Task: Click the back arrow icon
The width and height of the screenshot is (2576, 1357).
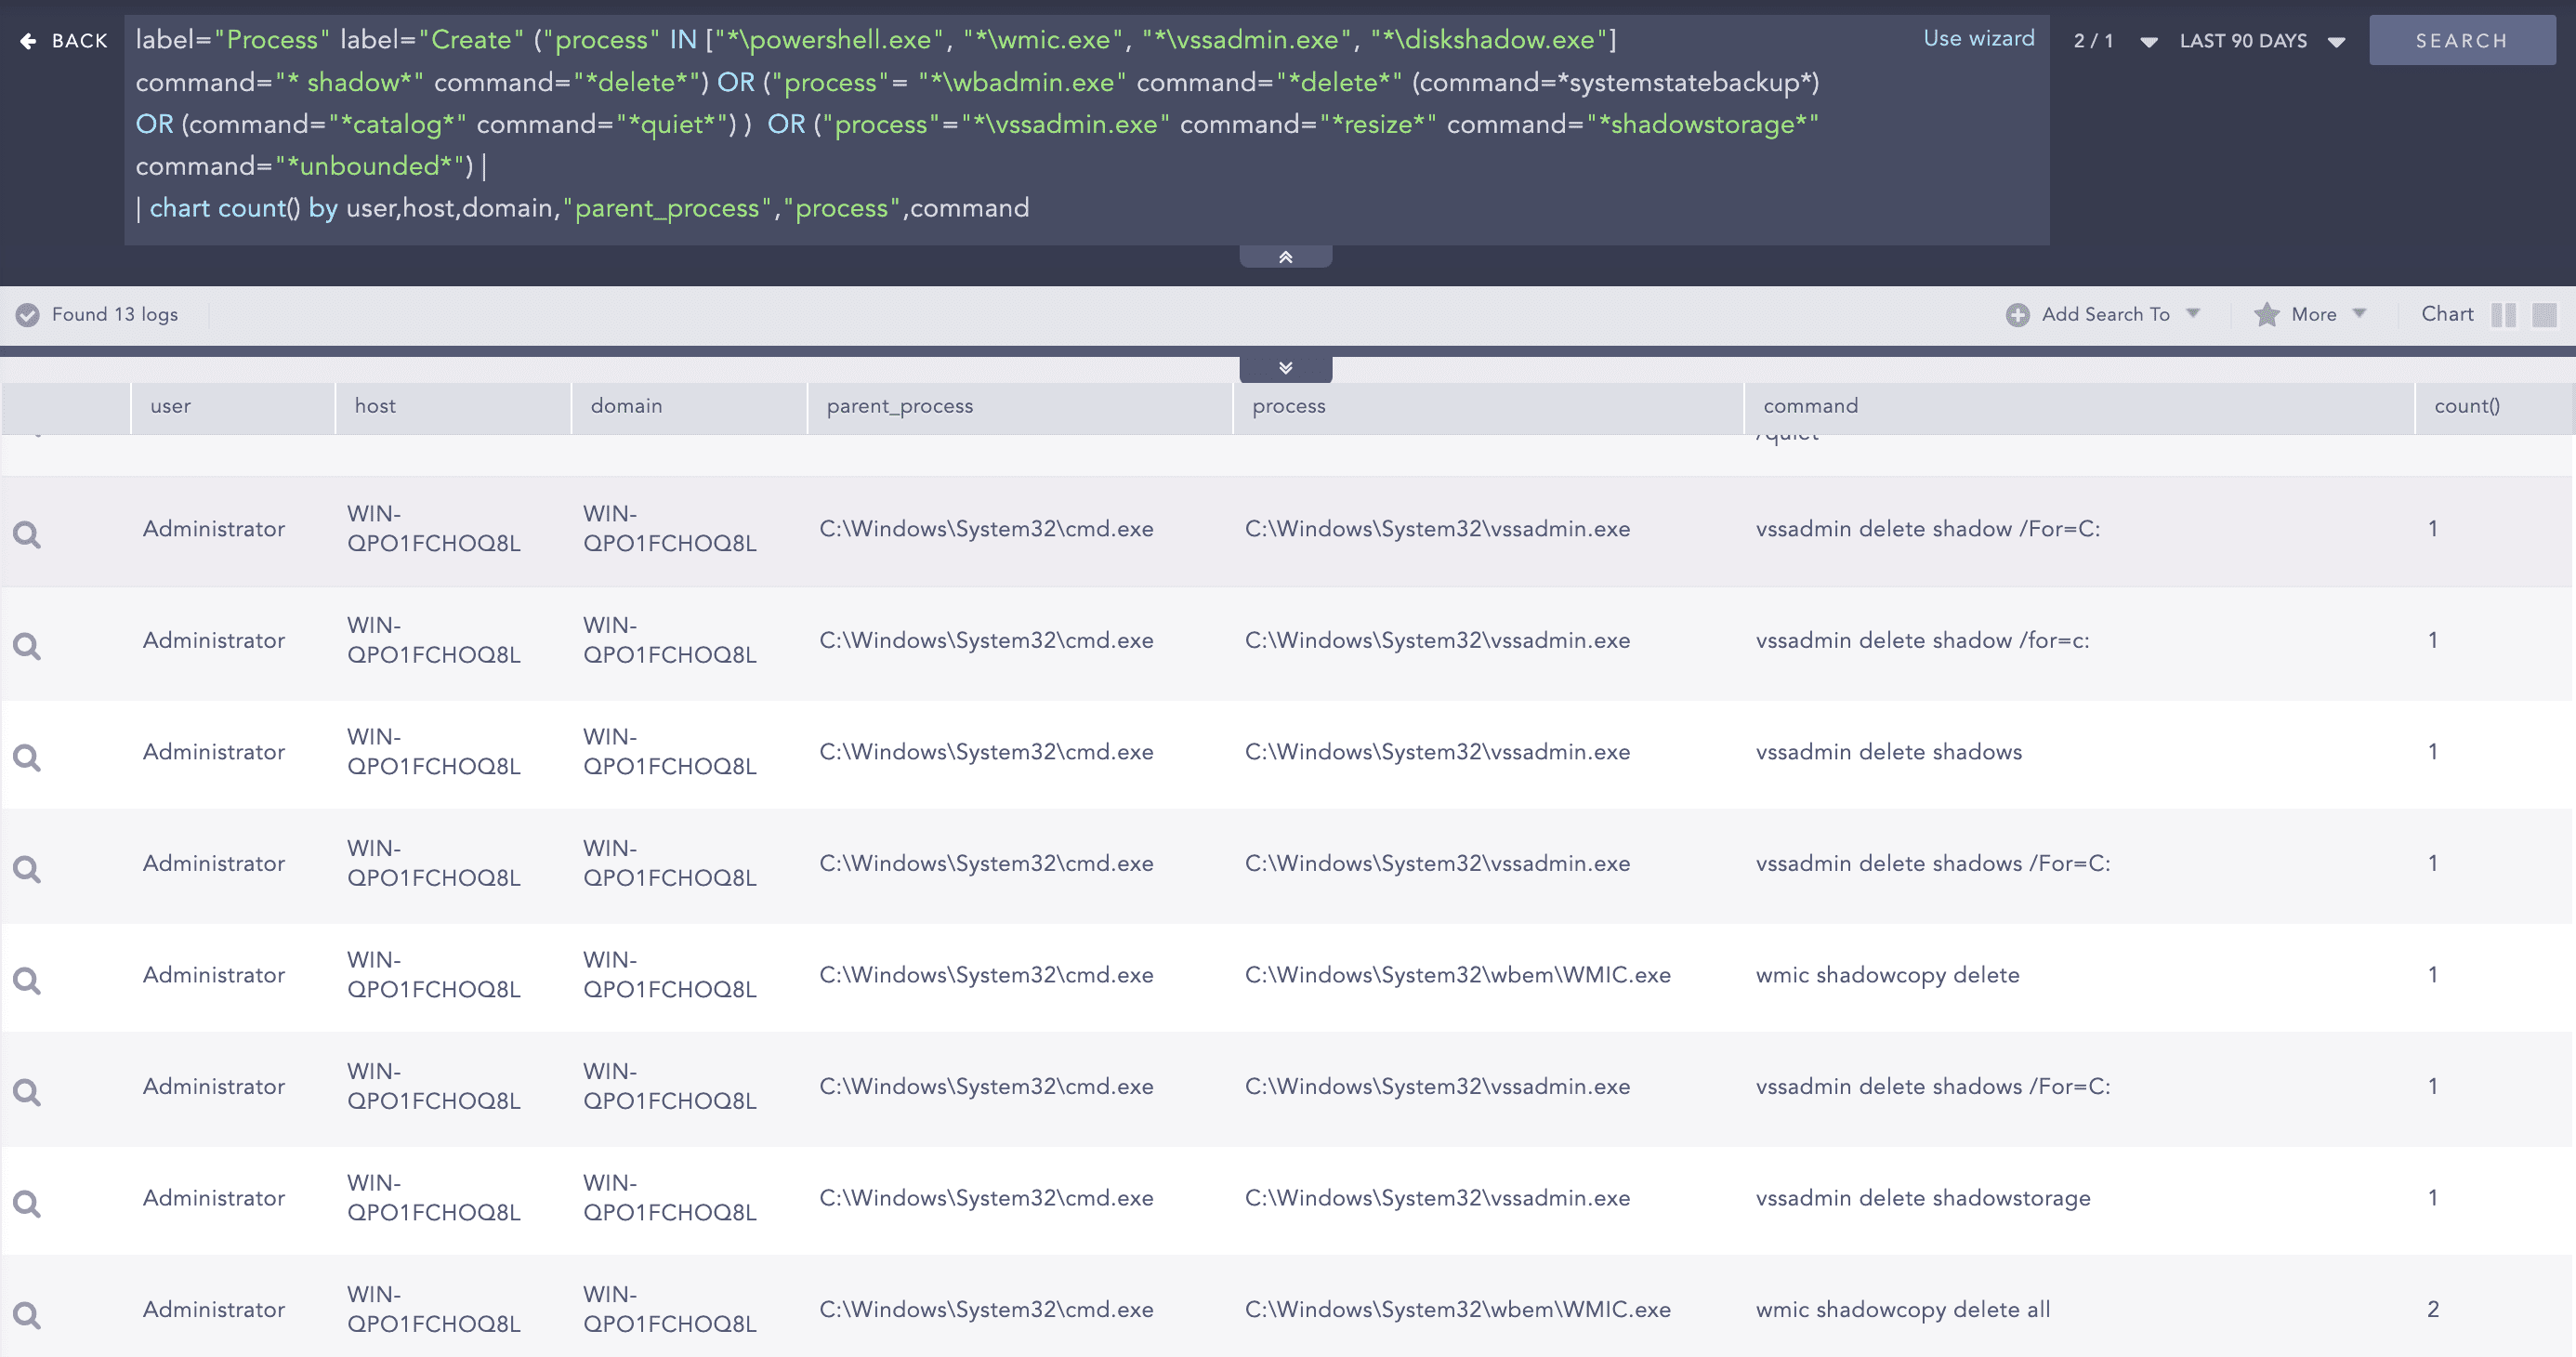Action: click(x=28, y=41)
